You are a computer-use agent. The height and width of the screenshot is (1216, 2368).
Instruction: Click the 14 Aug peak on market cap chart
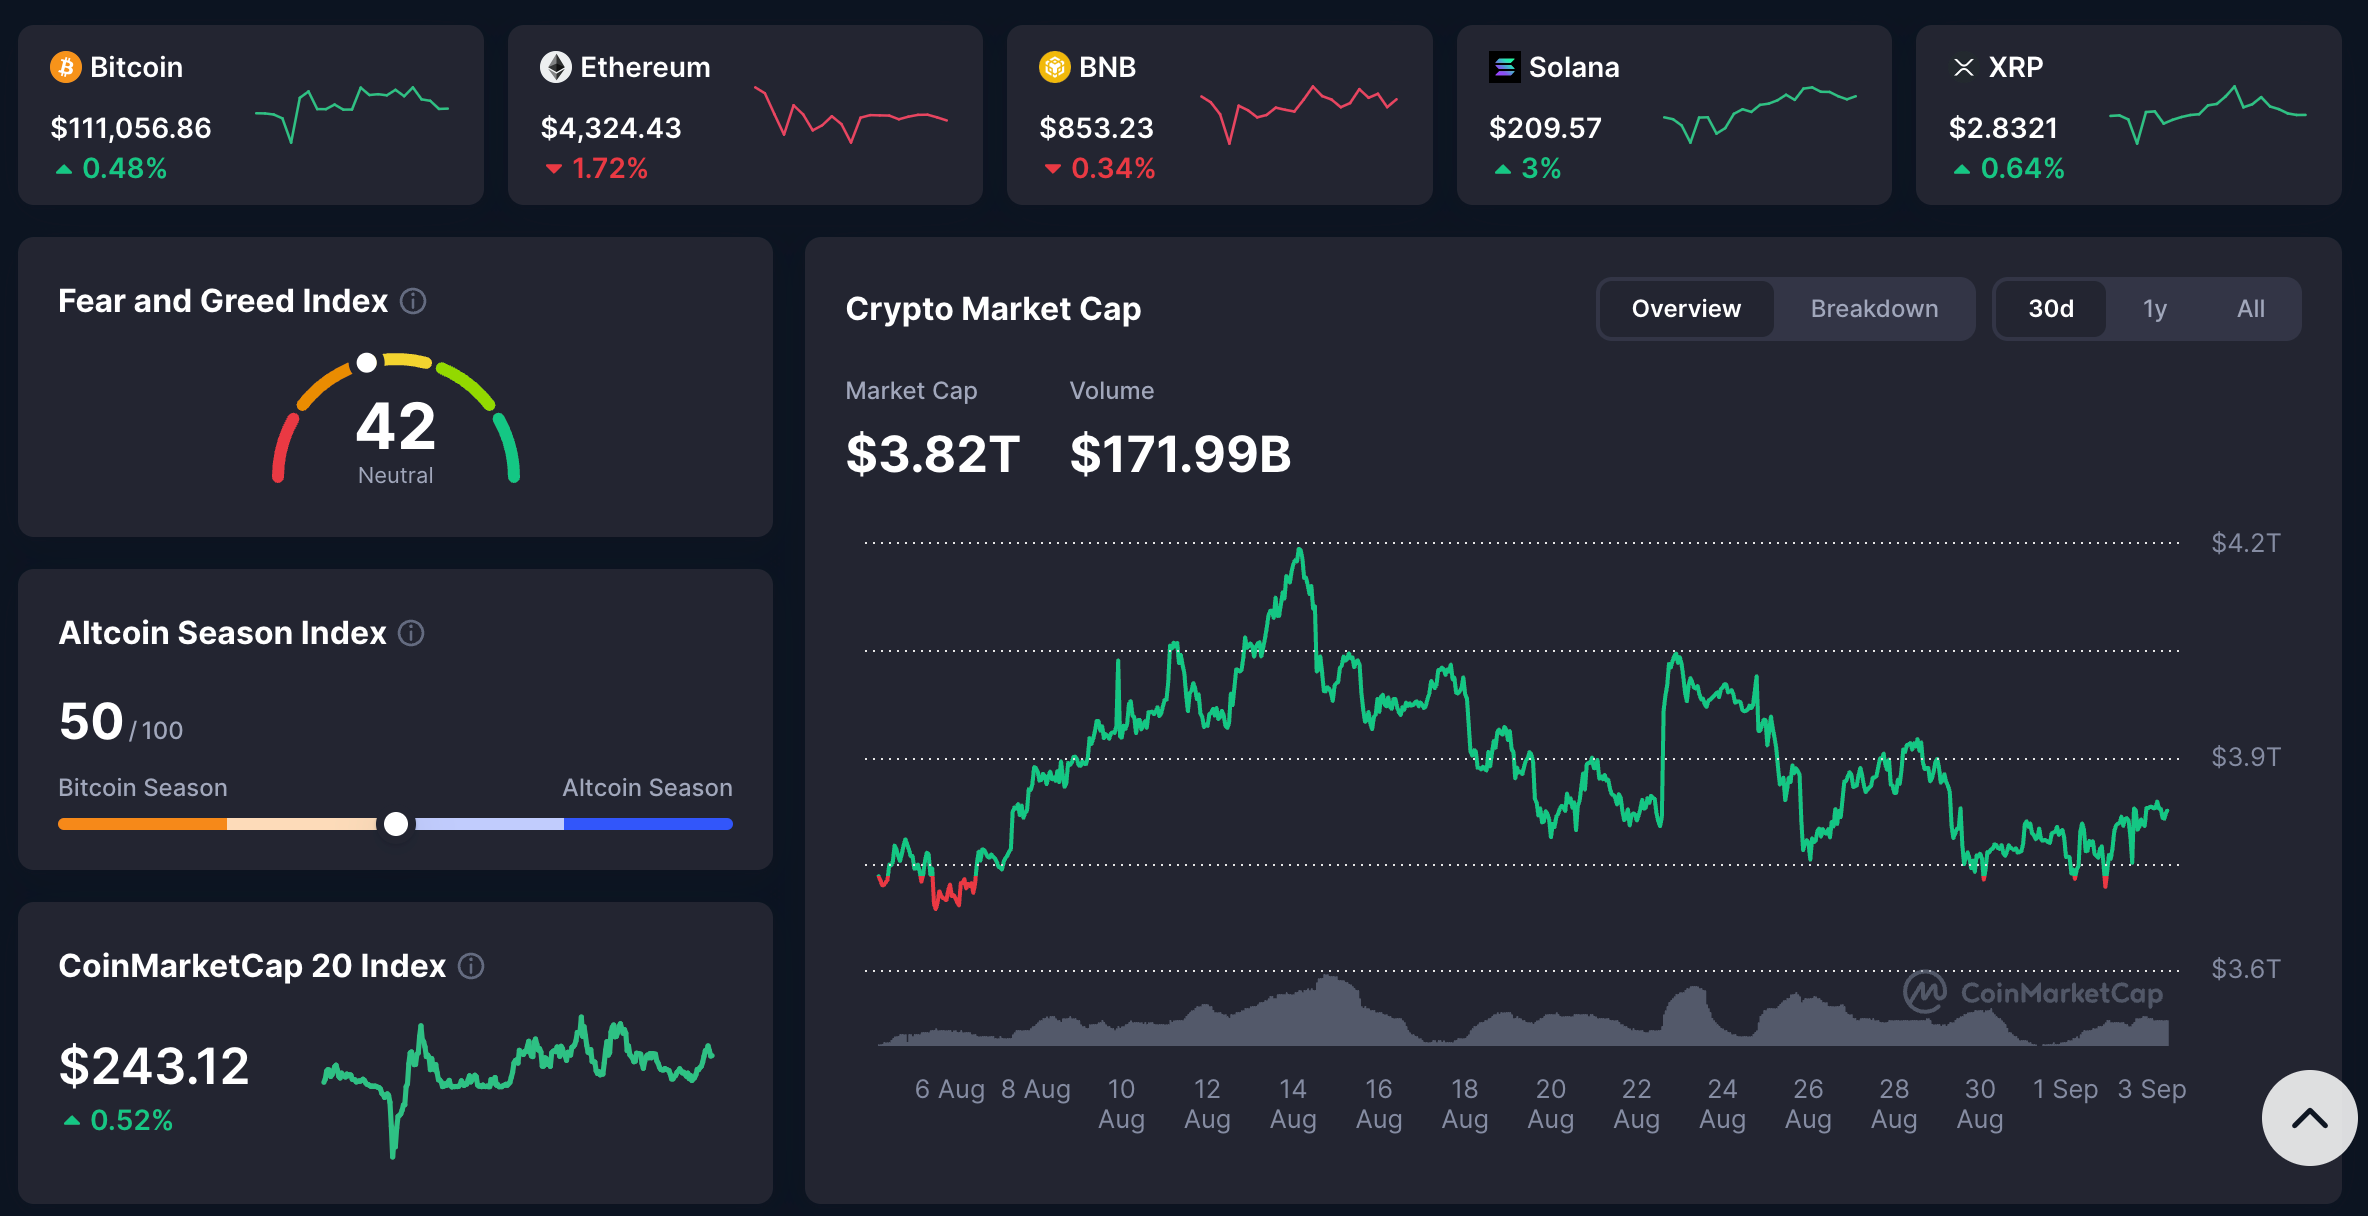[x=1299, y=550]
